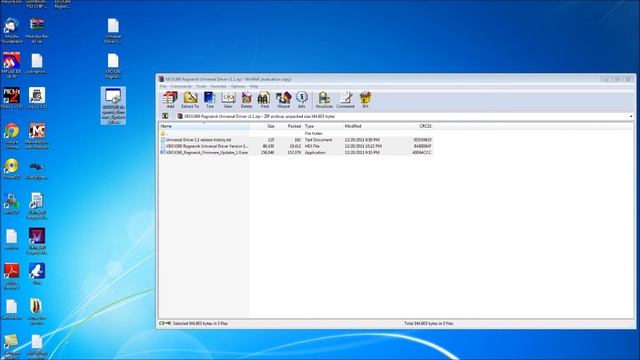
Task: Select Mozilla Thunderbird desktop icon
Action: 11,31
